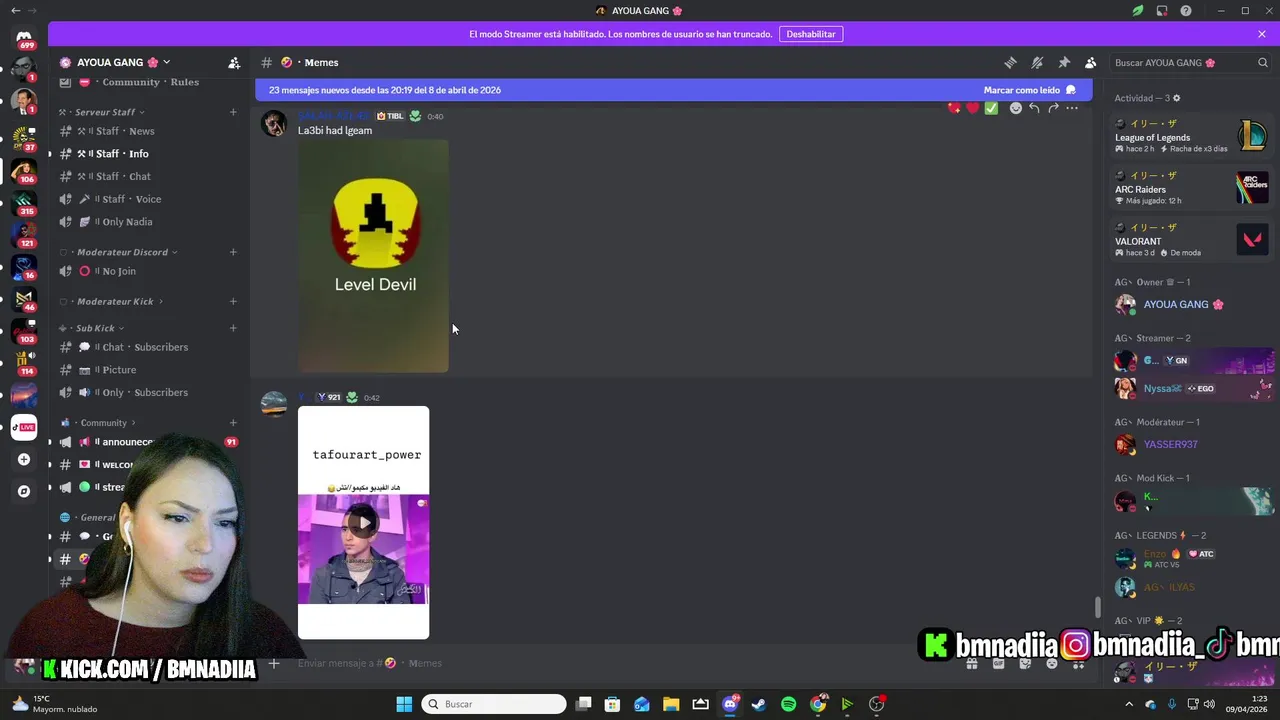Viewport: 1280px width, 720px height.
Task: Click Windows Start button
Action: (404, 704)
